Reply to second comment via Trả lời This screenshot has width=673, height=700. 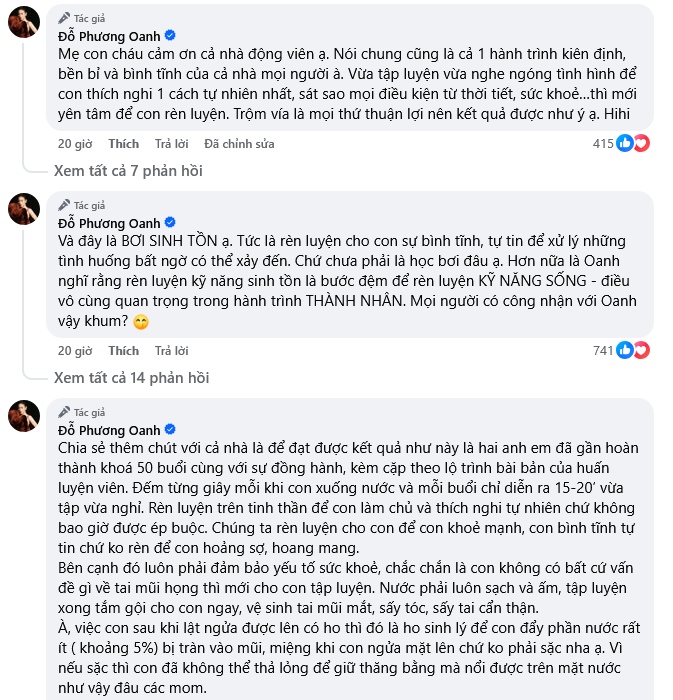coord(171,351)
